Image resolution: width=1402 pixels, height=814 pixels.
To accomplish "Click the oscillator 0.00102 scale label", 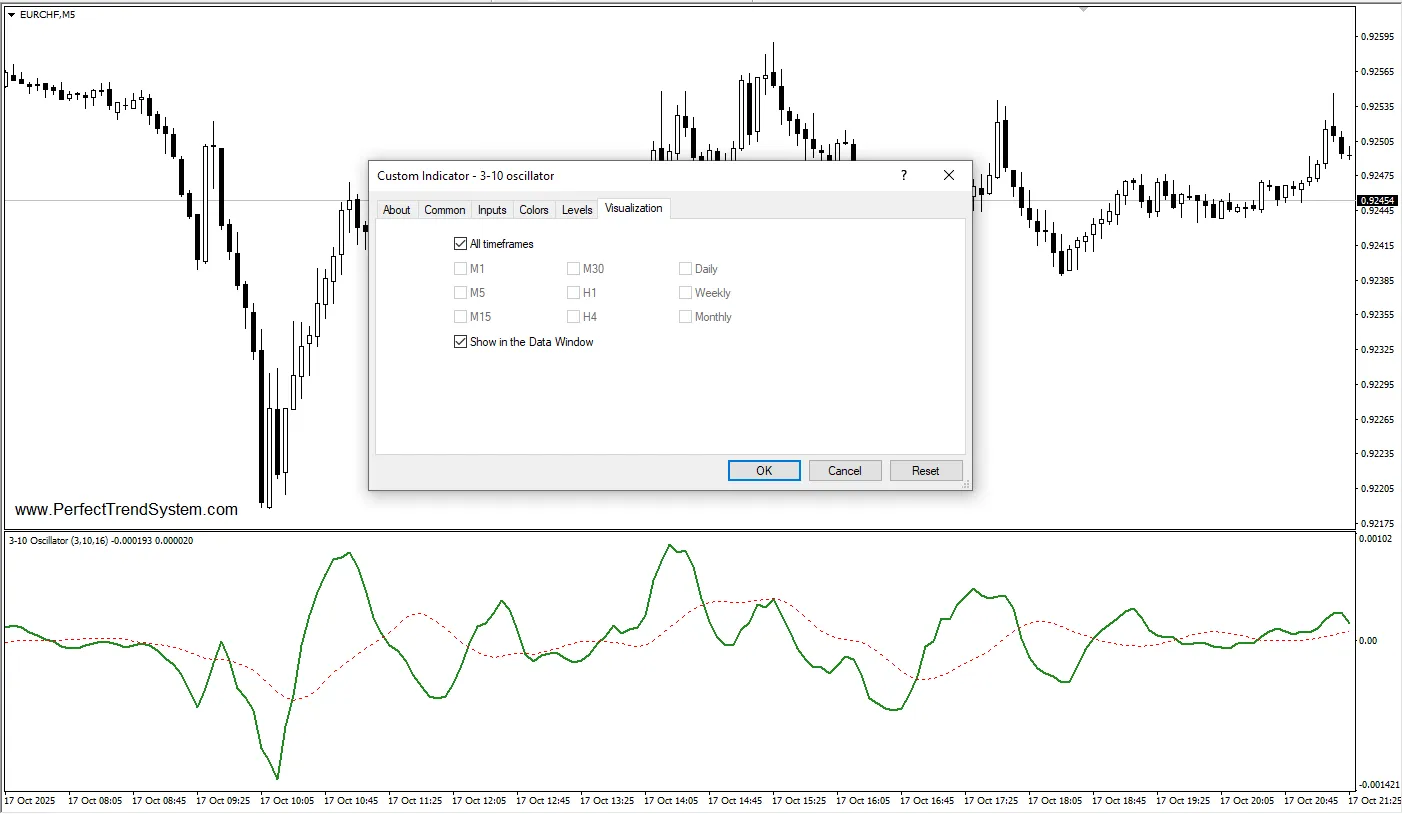I will pyautogui.click(x=1378, y=539).
